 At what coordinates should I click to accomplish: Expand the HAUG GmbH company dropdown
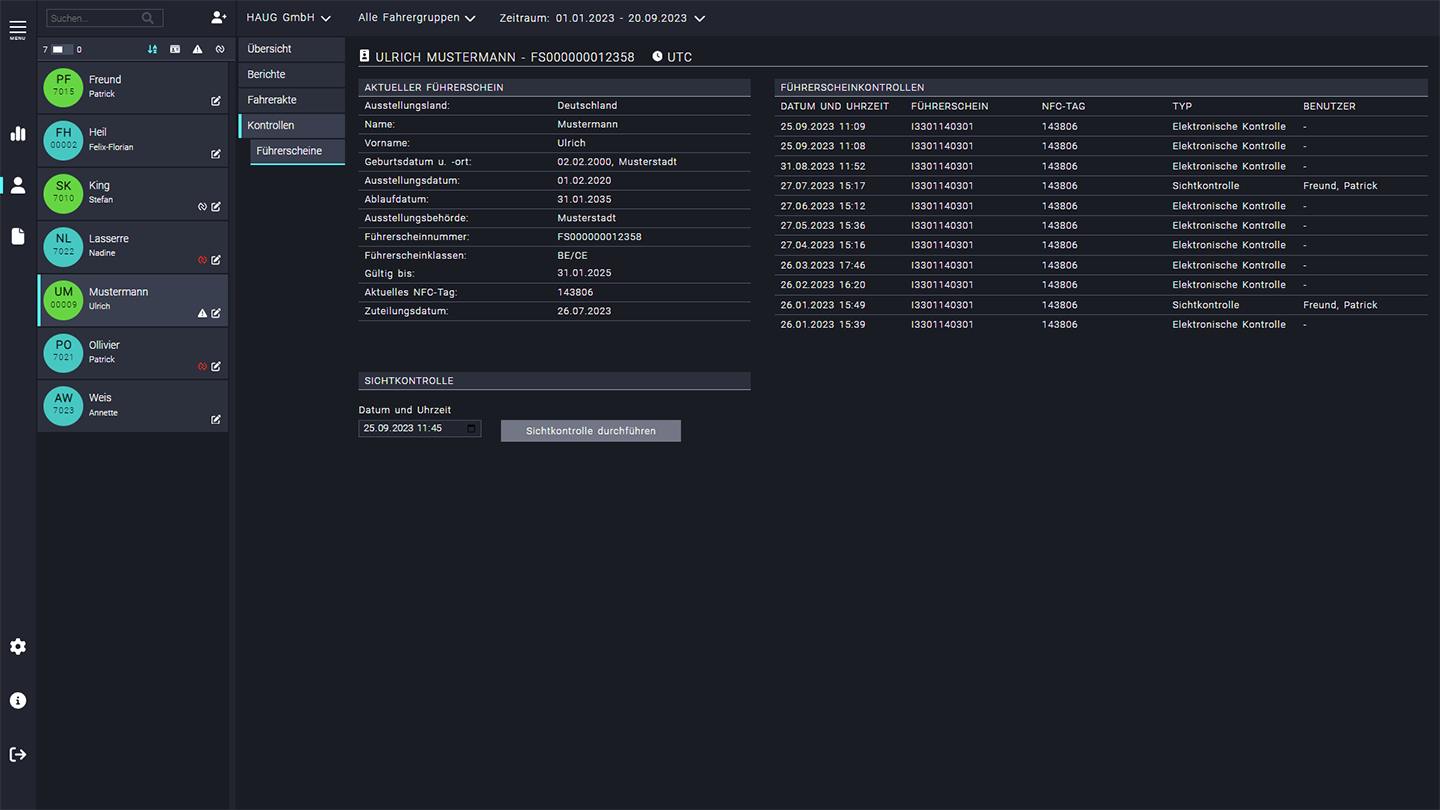[x=288, y=18]
